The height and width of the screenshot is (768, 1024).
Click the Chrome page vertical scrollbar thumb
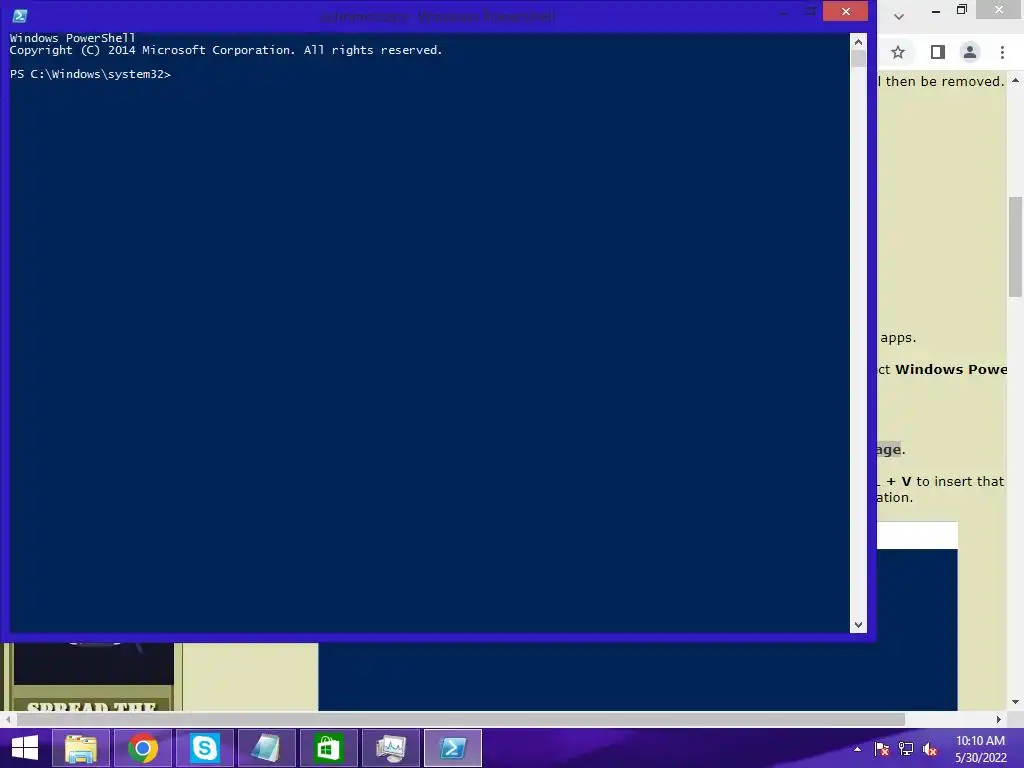(x=1016, y=246)
